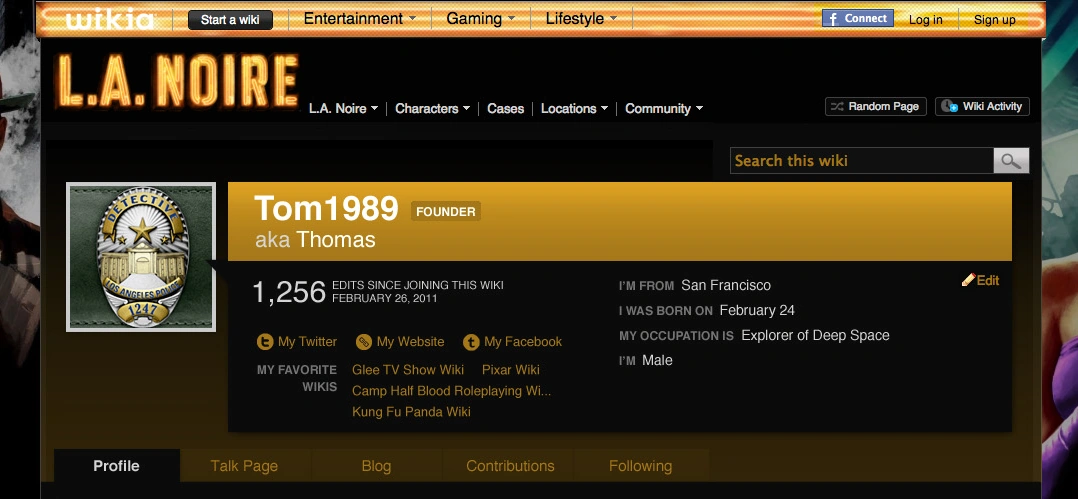Image resolution: width=1078 pixels, height=499 pixels.
Task: Switch to the Blog tab
Action: (x=376, y=466)
